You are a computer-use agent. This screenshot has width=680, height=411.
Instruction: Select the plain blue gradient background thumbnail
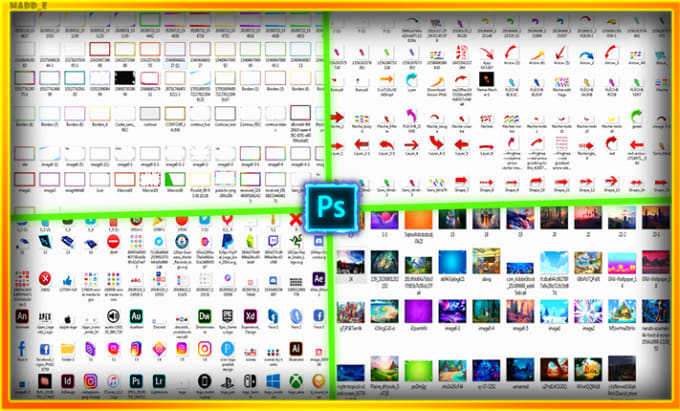pos(452,263)
